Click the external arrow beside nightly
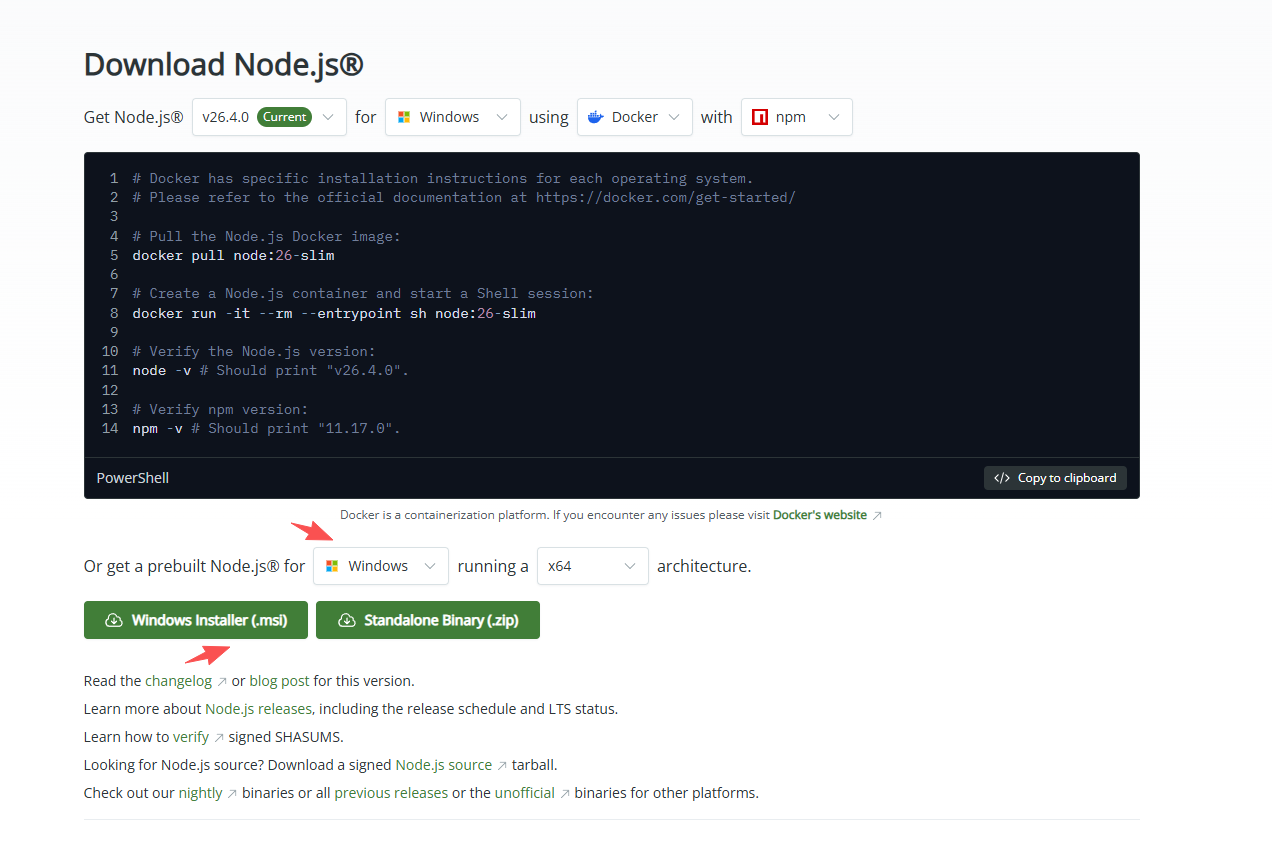The height and width of the screenshot is (851, 1272). coord(232,794)
